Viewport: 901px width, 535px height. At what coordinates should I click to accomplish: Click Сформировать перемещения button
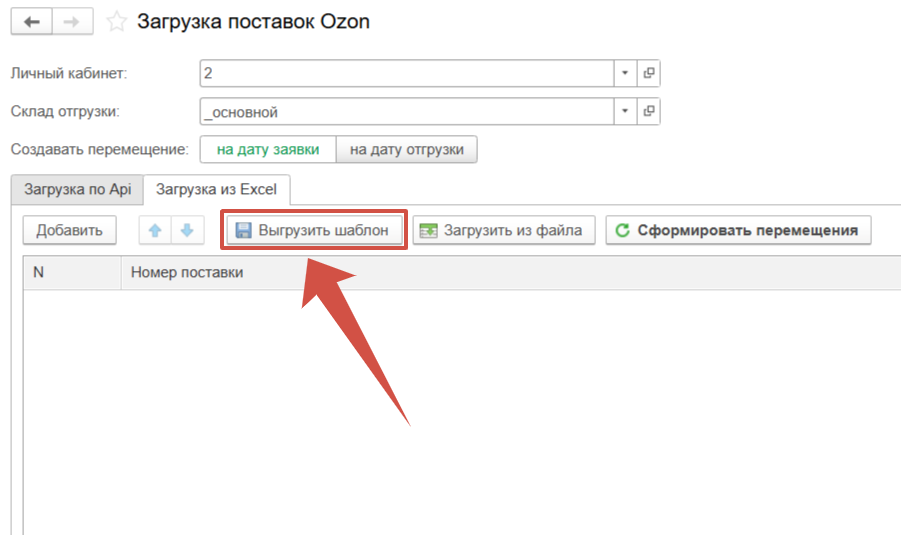tap(738, 230)
